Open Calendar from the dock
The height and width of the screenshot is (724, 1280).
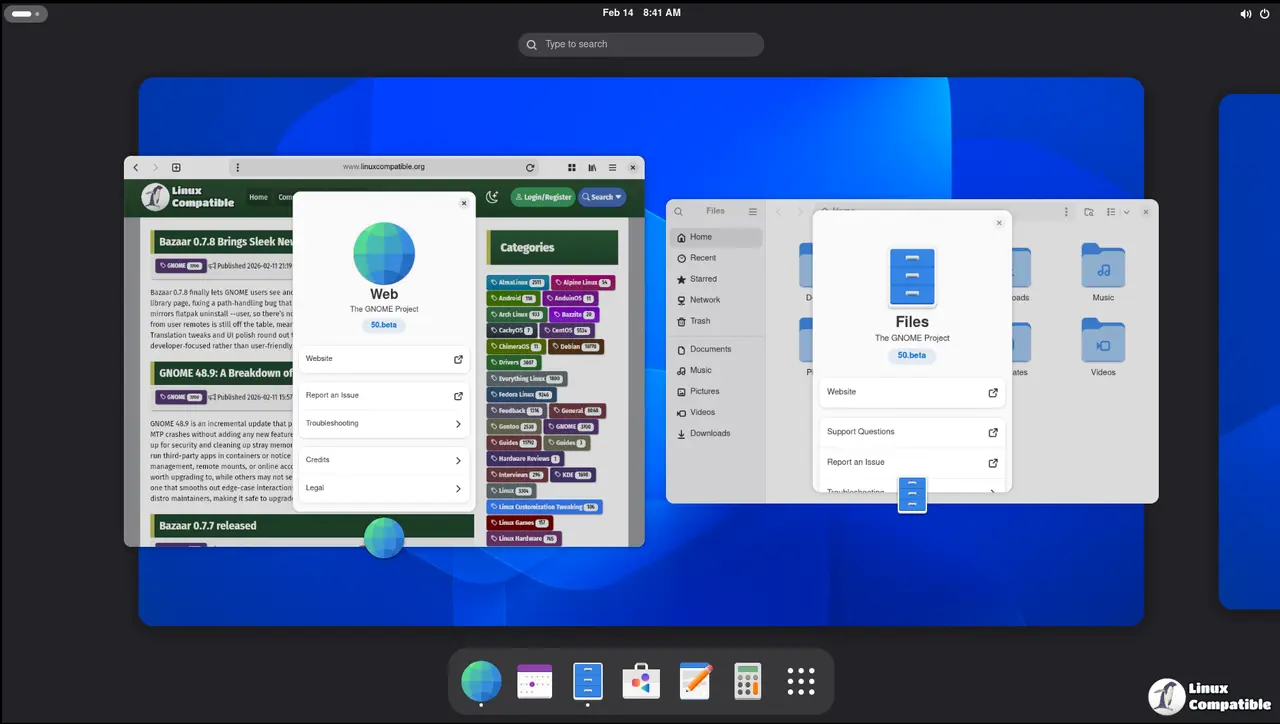tap(534, 681)
